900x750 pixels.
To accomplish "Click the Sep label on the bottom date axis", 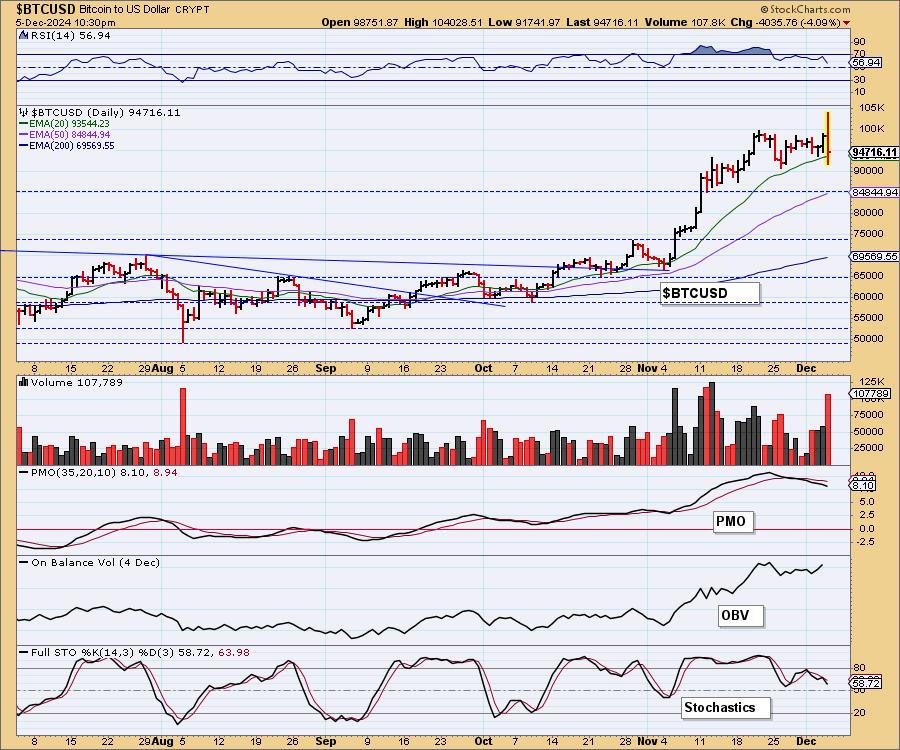I will (325, 741).
